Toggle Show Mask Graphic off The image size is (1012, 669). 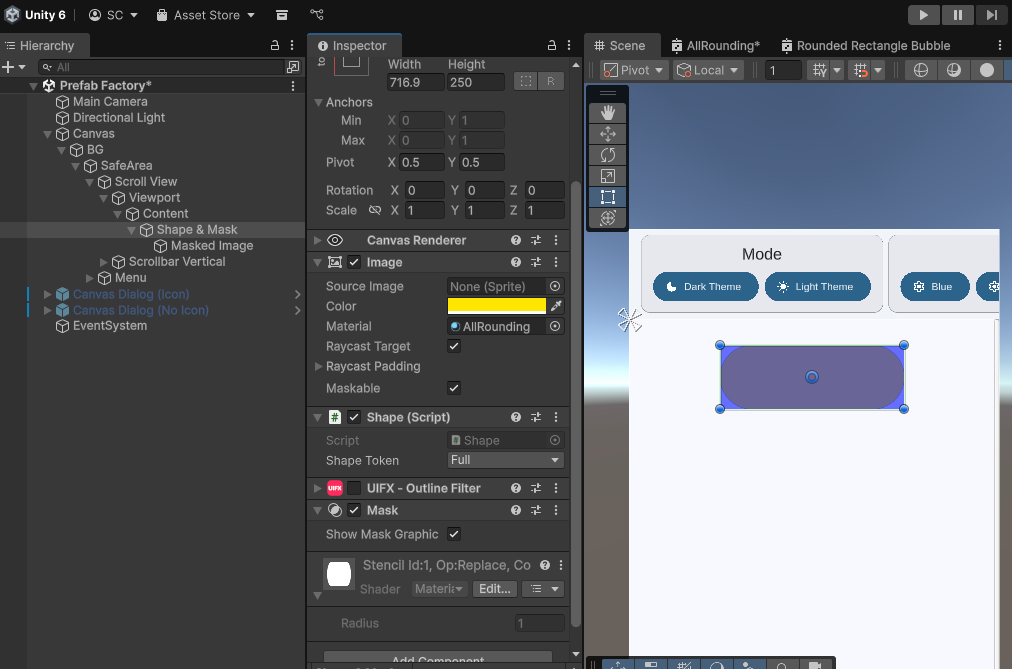(x=453, y=534)
